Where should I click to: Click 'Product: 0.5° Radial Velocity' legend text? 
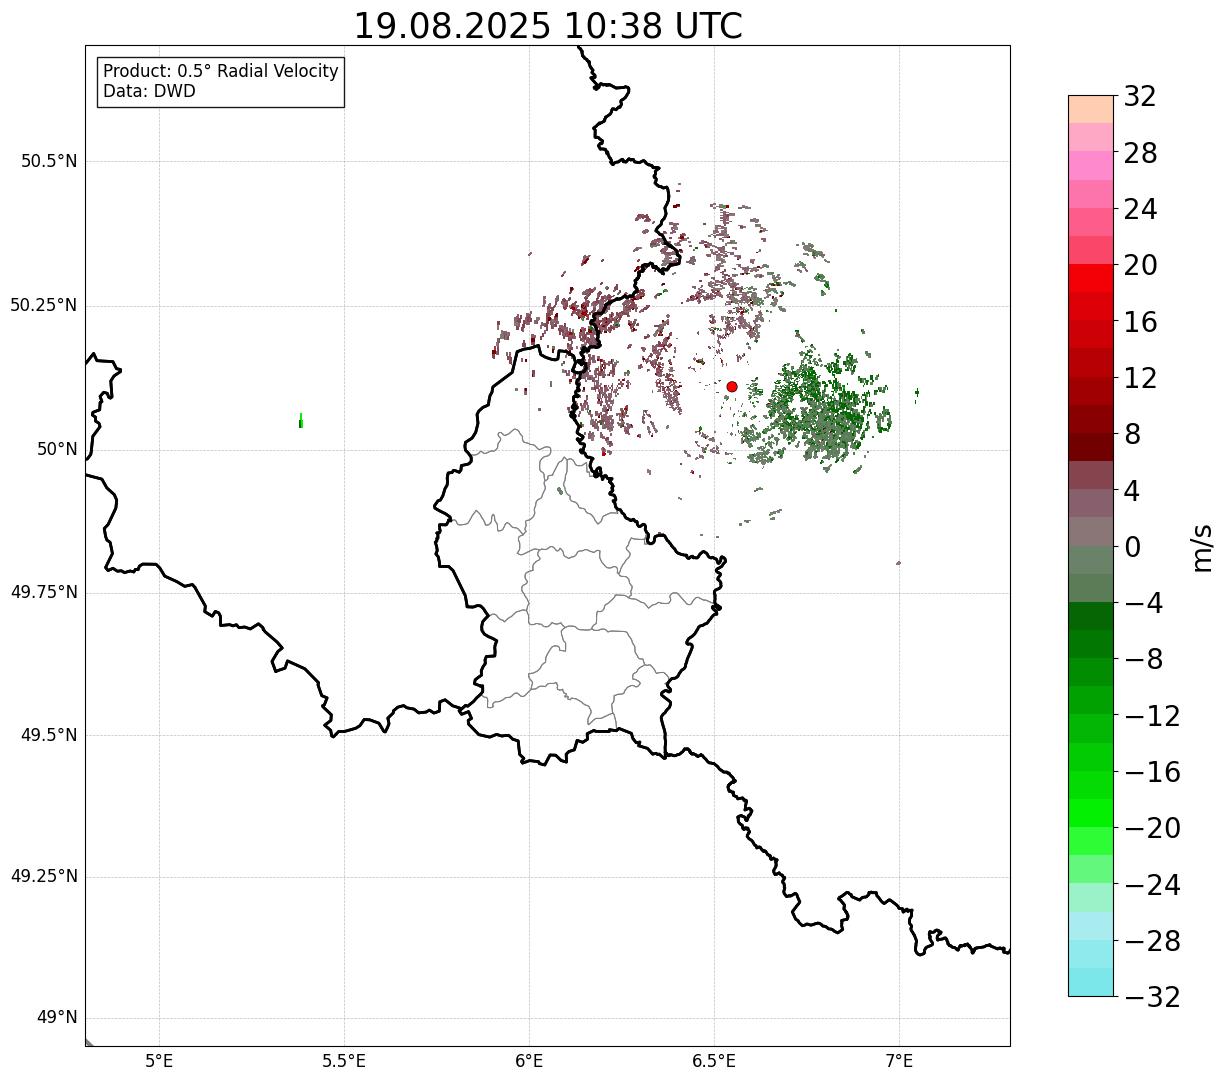coord(221,72)
